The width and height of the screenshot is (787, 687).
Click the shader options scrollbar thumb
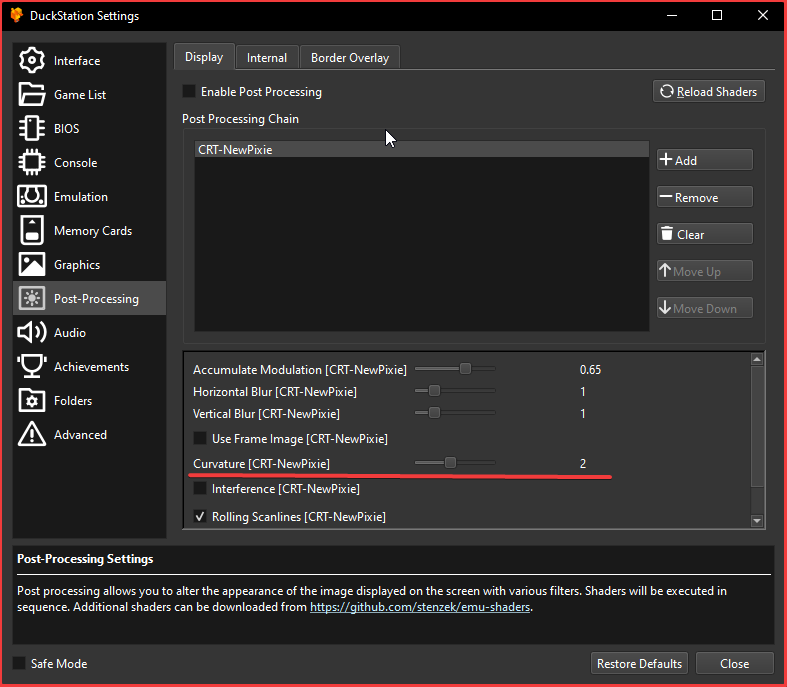click(757, 426)
